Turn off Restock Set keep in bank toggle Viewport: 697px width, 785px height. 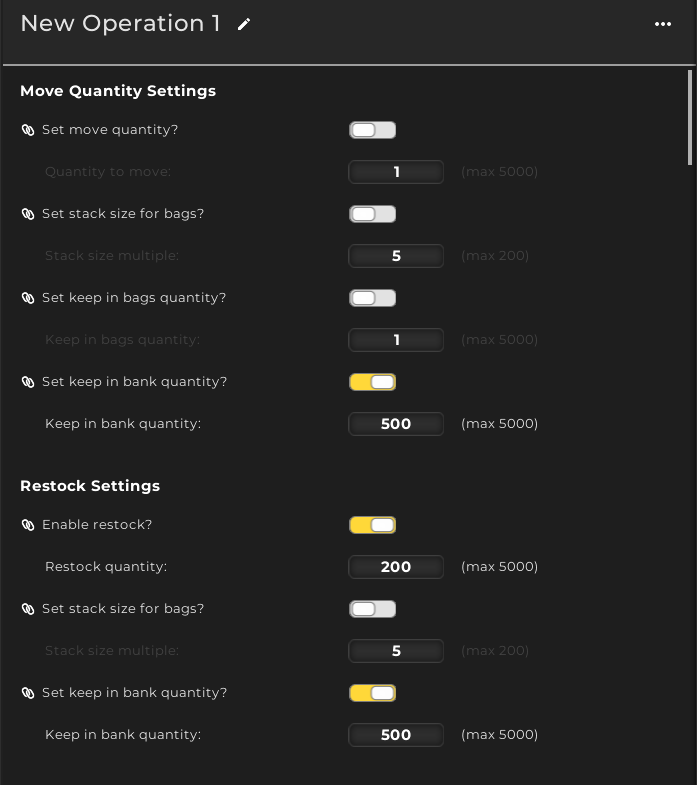tap(372, 693)
